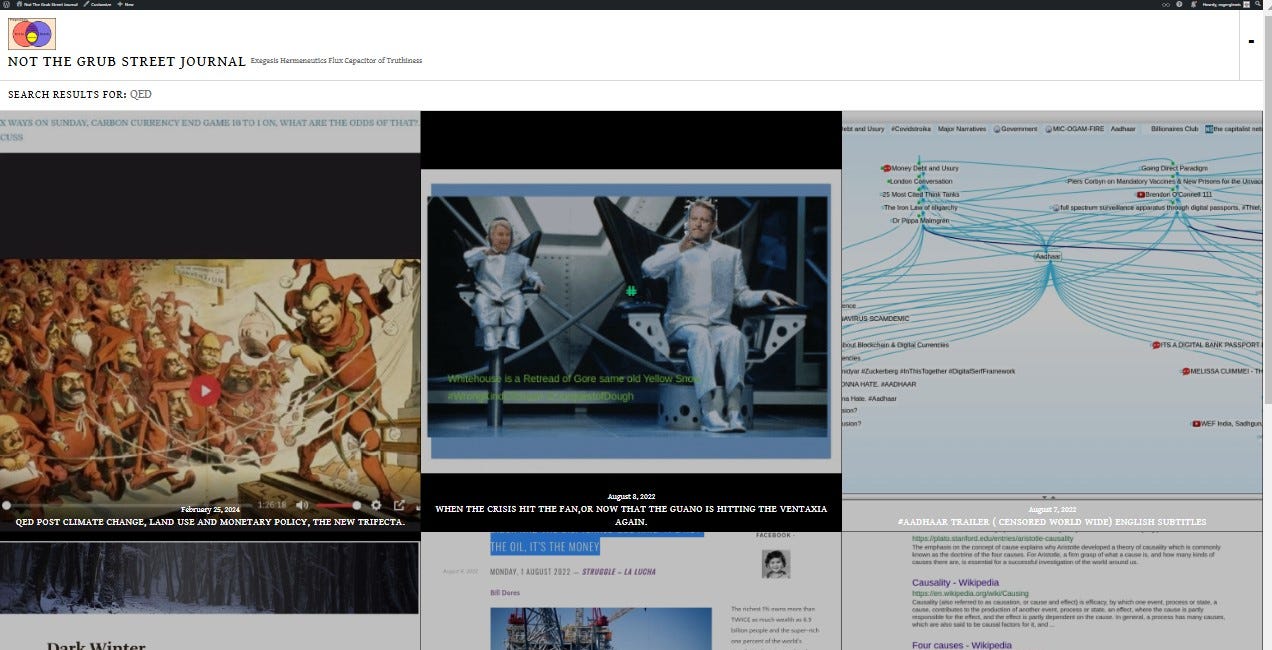Click the 'August 7, 2022' post date

(1052, 509)
